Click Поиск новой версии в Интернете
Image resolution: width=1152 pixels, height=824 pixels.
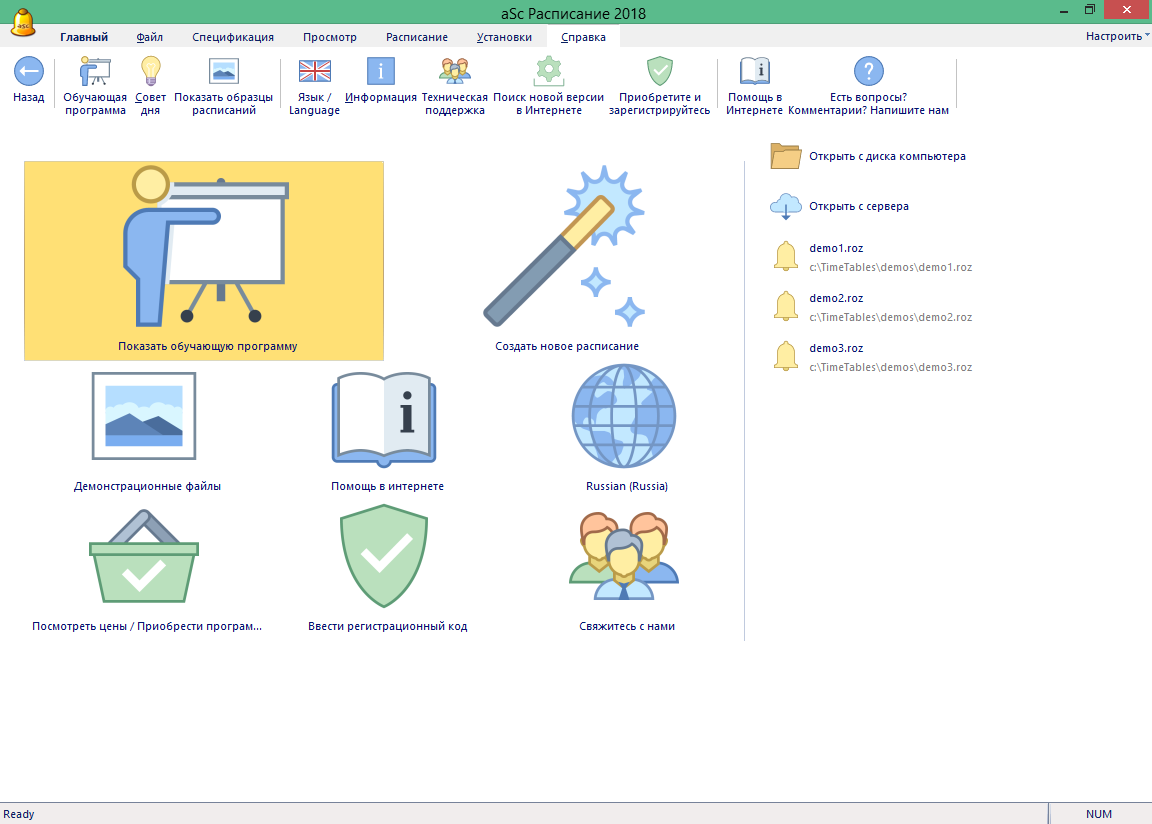coord(548,72)
